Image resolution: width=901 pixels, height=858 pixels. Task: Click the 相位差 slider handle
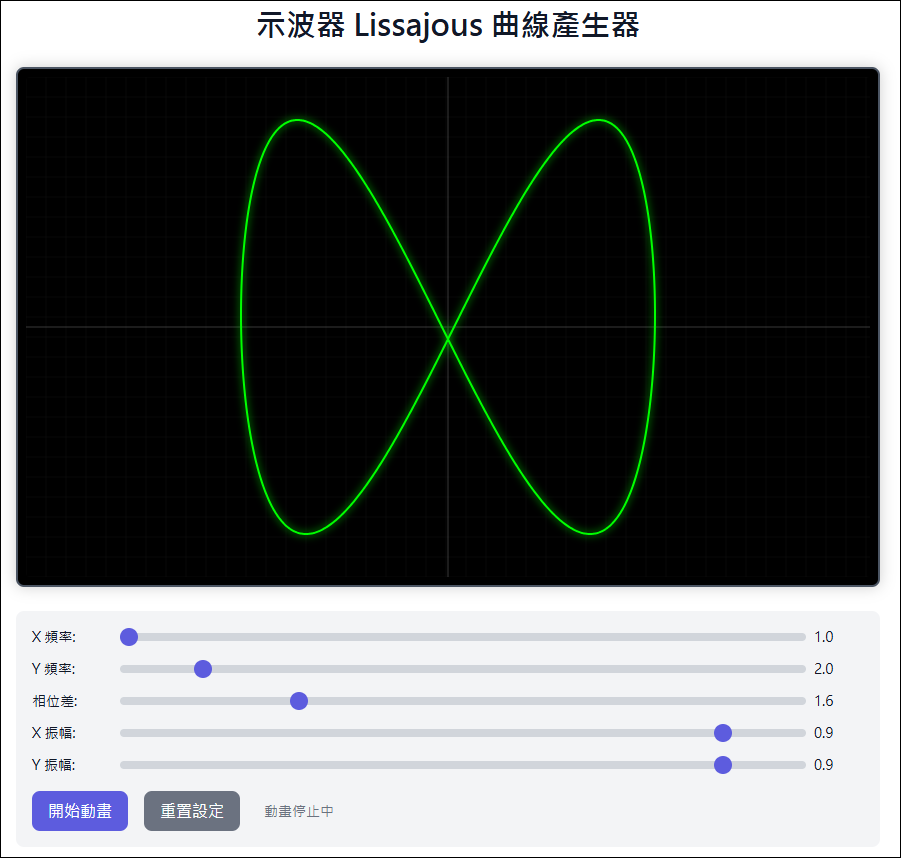(x=299, y=701)
